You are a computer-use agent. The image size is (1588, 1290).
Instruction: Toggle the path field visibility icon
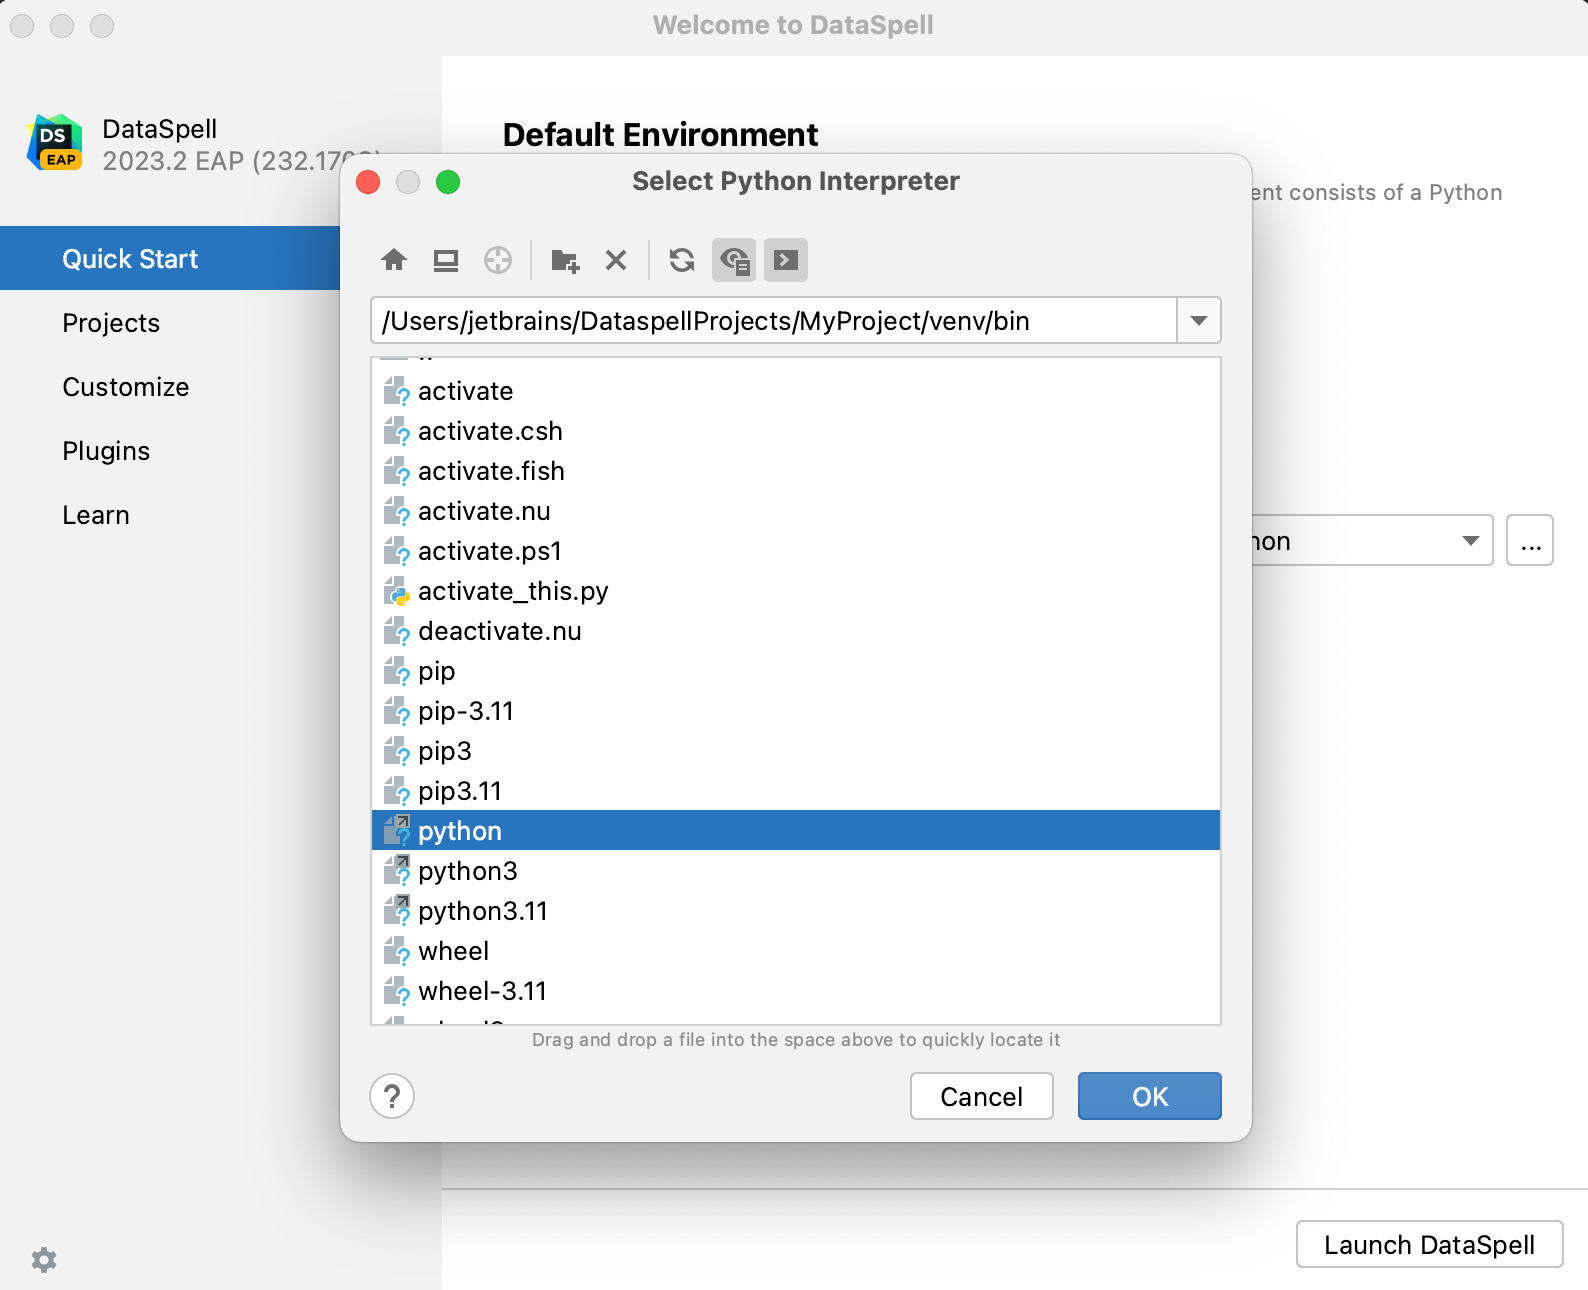[x=786, y=261]
